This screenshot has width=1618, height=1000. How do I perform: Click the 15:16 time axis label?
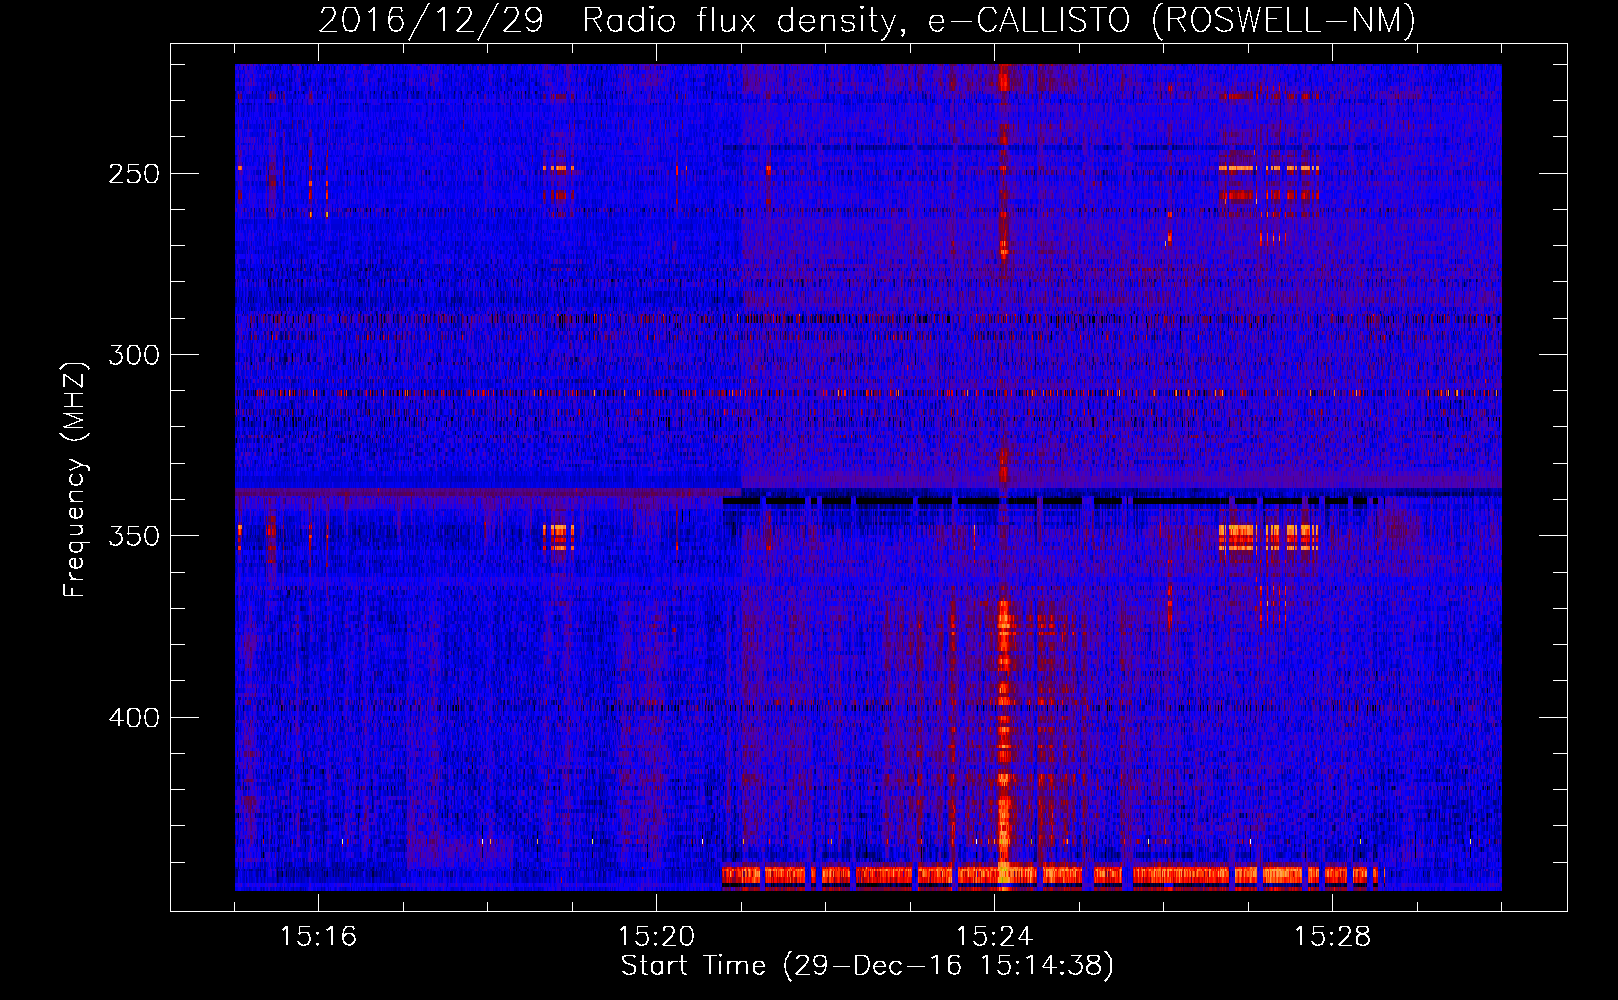pos(318,937)
